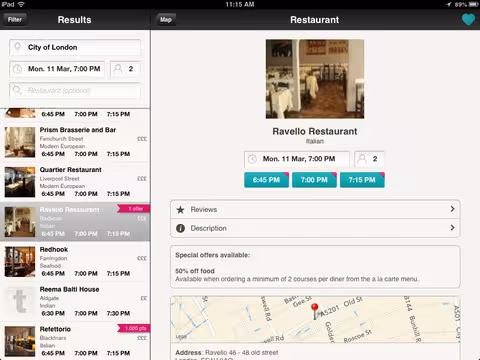Tap the location services arrow in status bar

449,4
